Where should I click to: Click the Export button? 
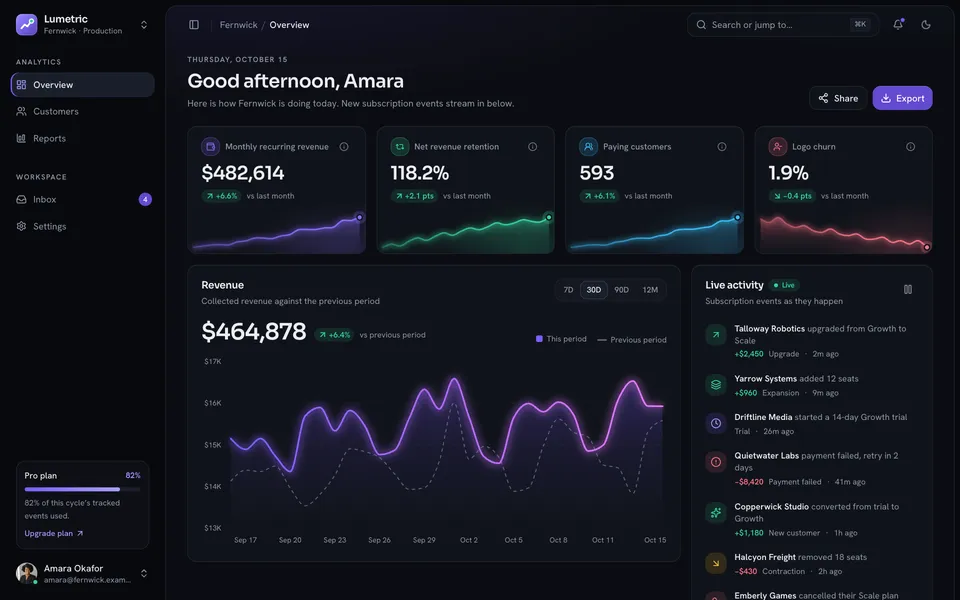[902, 98]
